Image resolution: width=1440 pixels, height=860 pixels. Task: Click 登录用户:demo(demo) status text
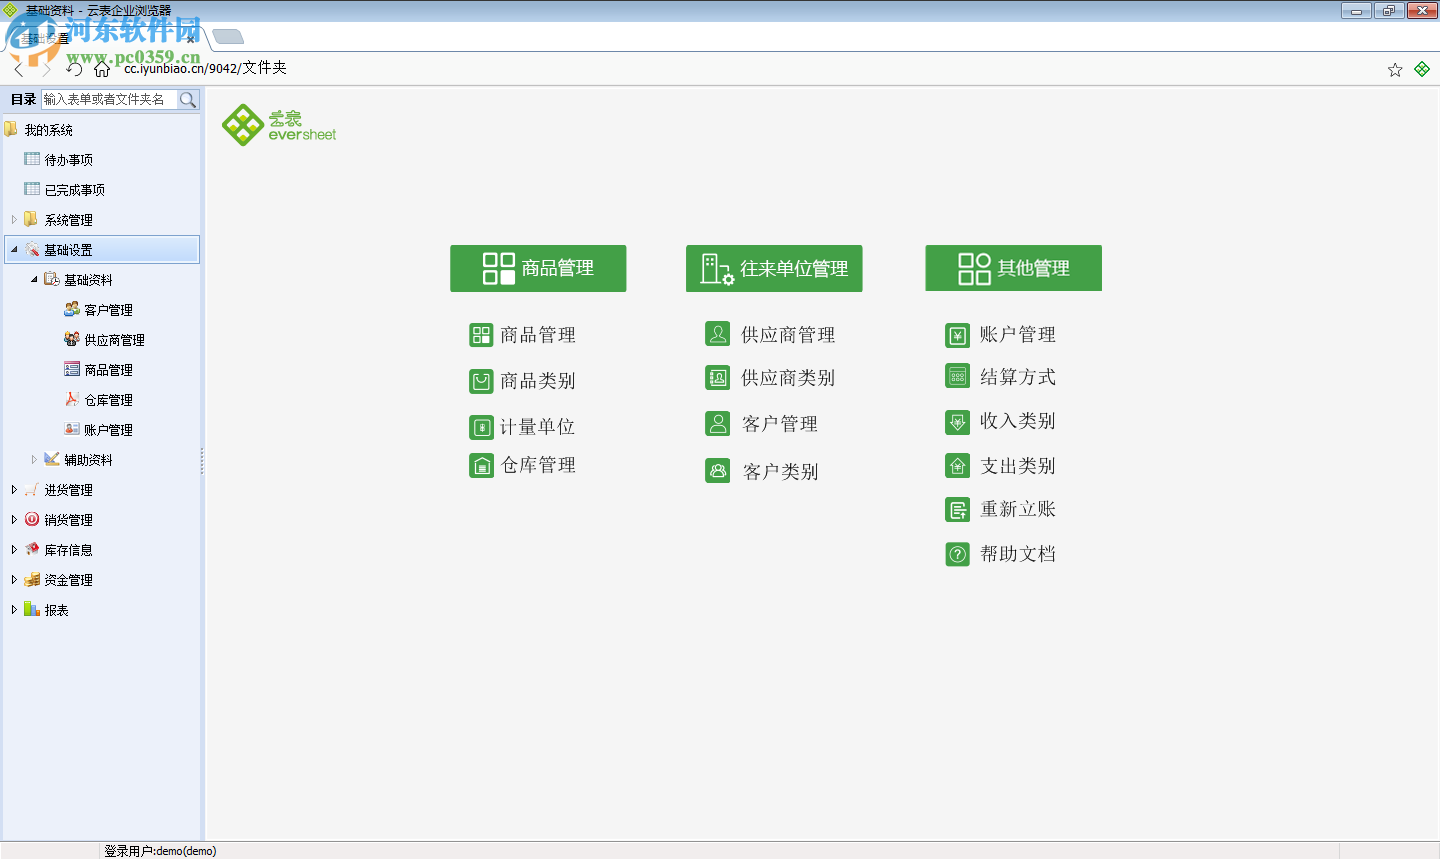160,851
